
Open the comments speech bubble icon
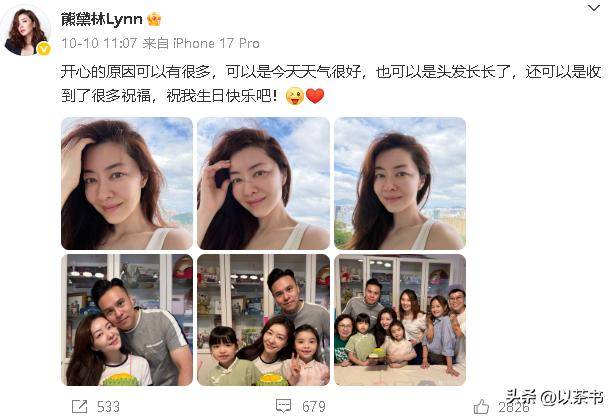click(283, 406)
